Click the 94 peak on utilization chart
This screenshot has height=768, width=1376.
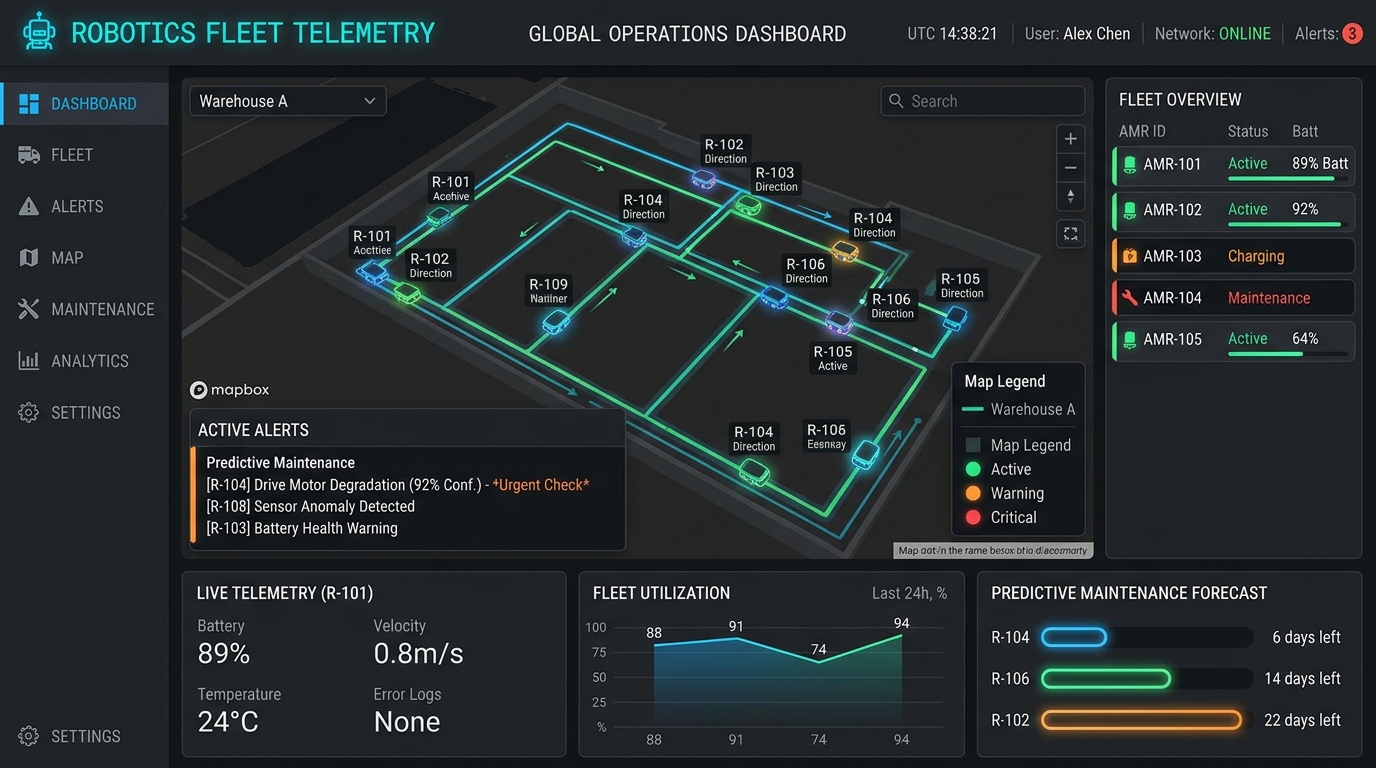pyautogui.click(x=901, y=634)
